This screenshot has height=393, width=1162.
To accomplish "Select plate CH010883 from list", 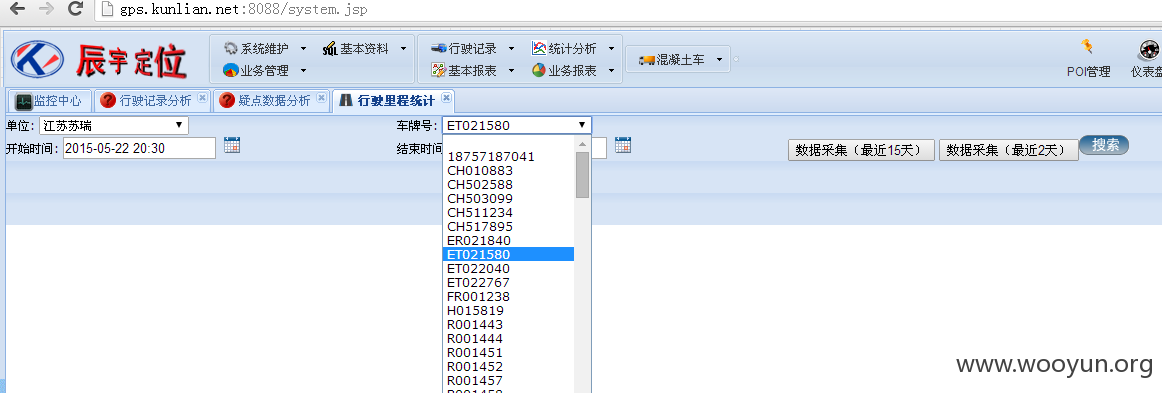I will tap(508, 171).
